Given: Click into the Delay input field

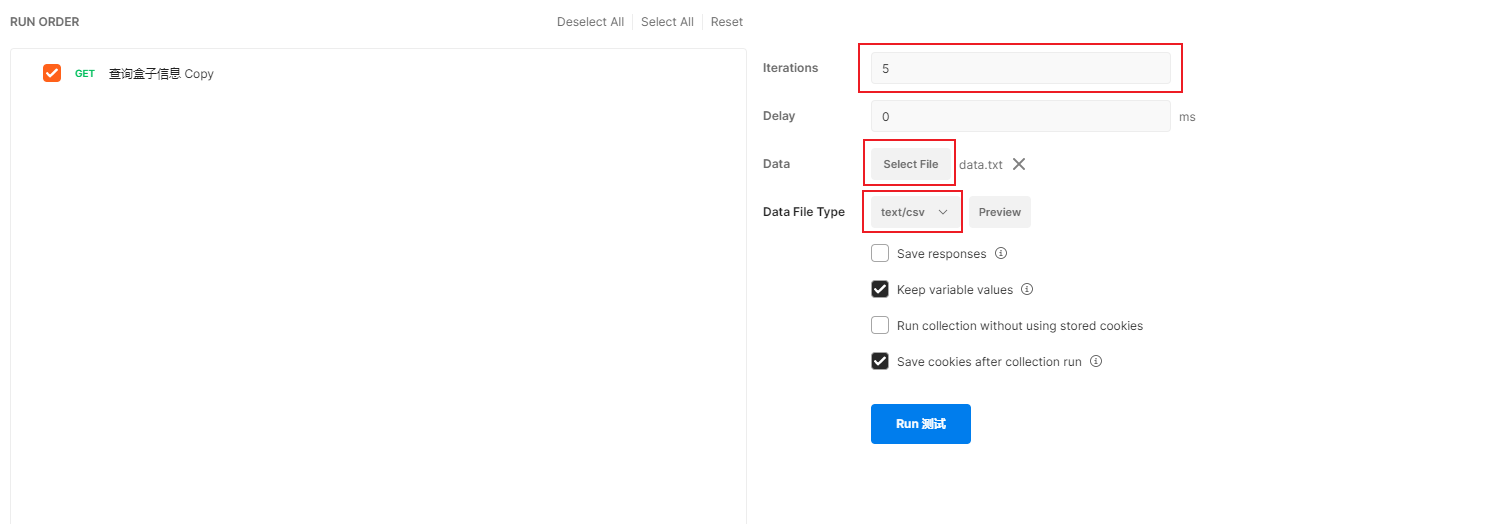Looking at the screenshot, I should click(1020, 116).
